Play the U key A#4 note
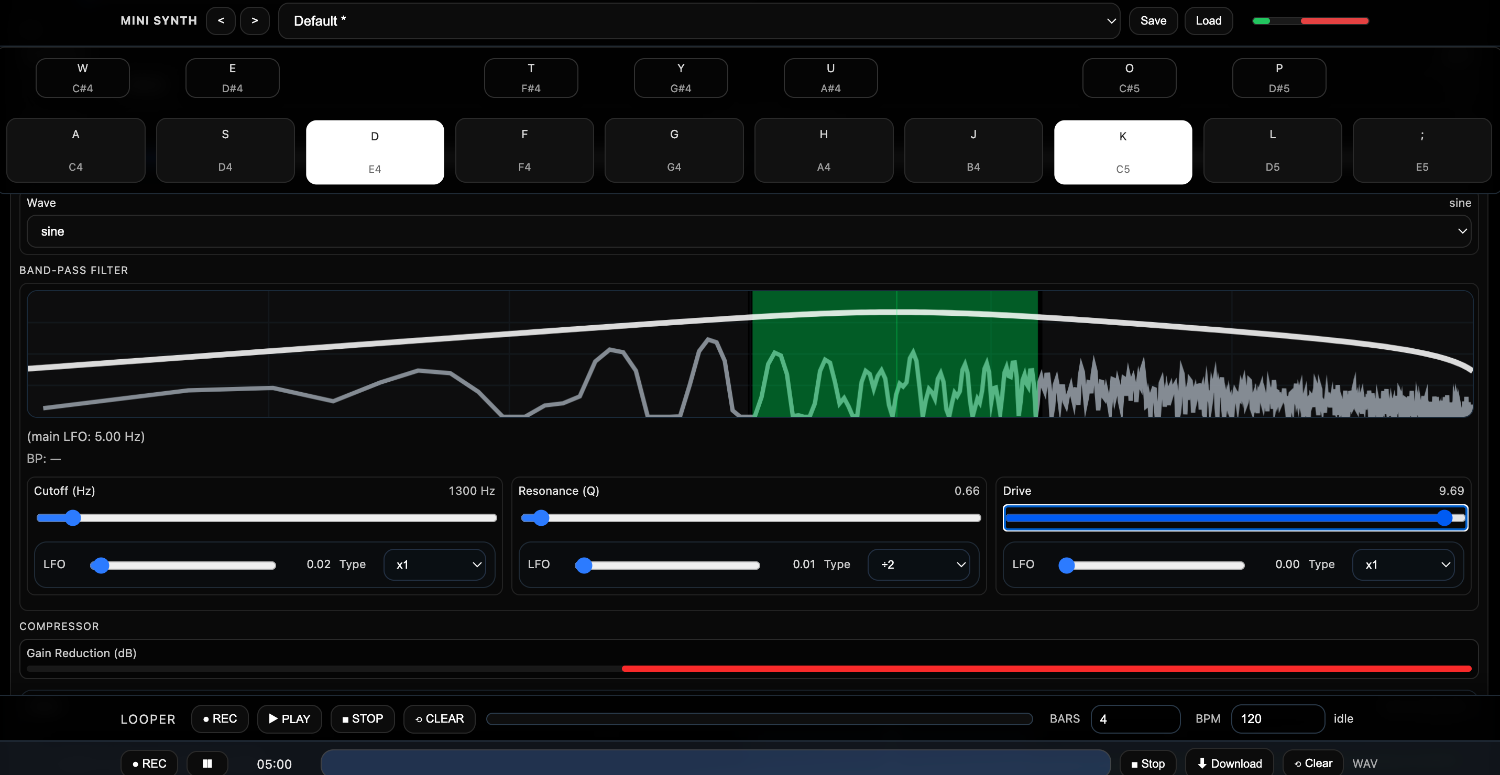Screen dimensions: 1500x775 831,78
